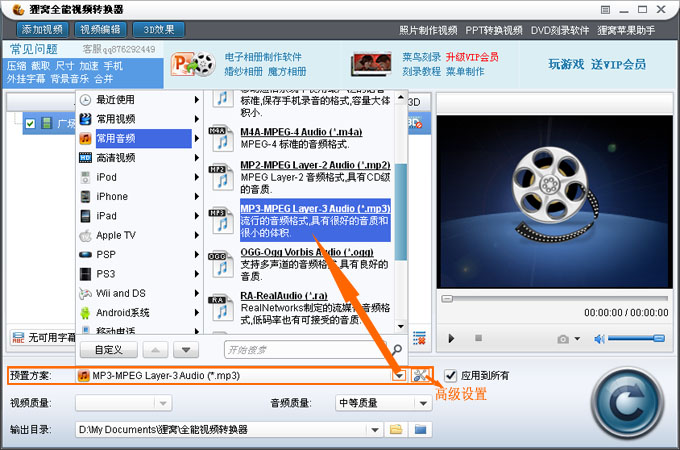Screen dimensions: 680x450
Task: Open the 视频编辑 video editor
Action: pos(101,30)
